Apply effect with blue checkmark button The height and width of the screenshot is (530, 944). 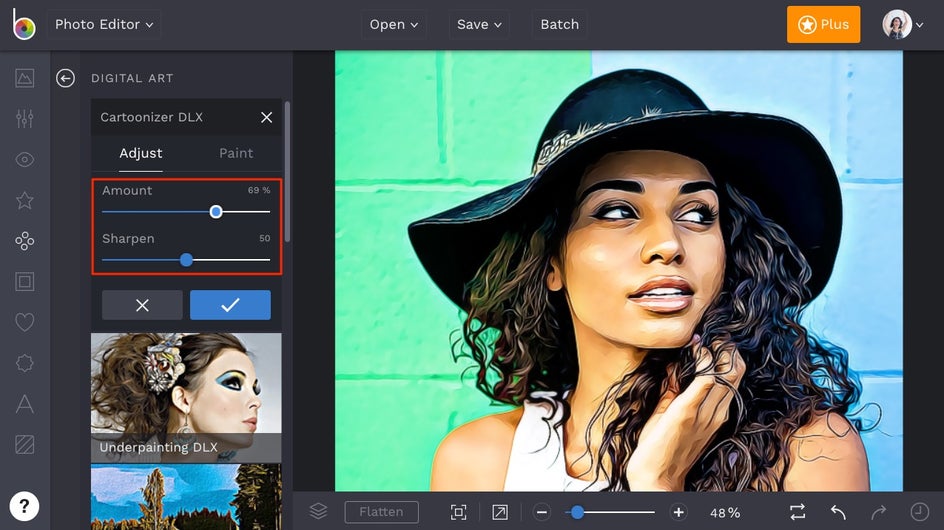[x=230, y=305]
